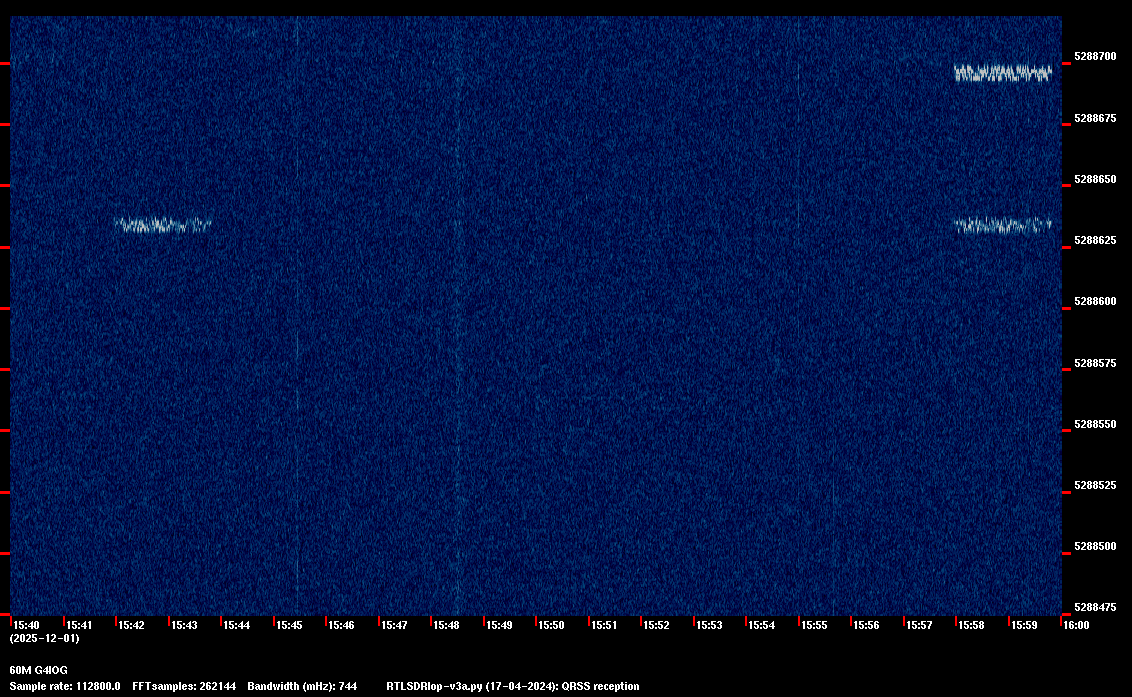This screenshot has height=697, width=1132.
Task: Click the 5288650 frequency label
Action: 1095,179
